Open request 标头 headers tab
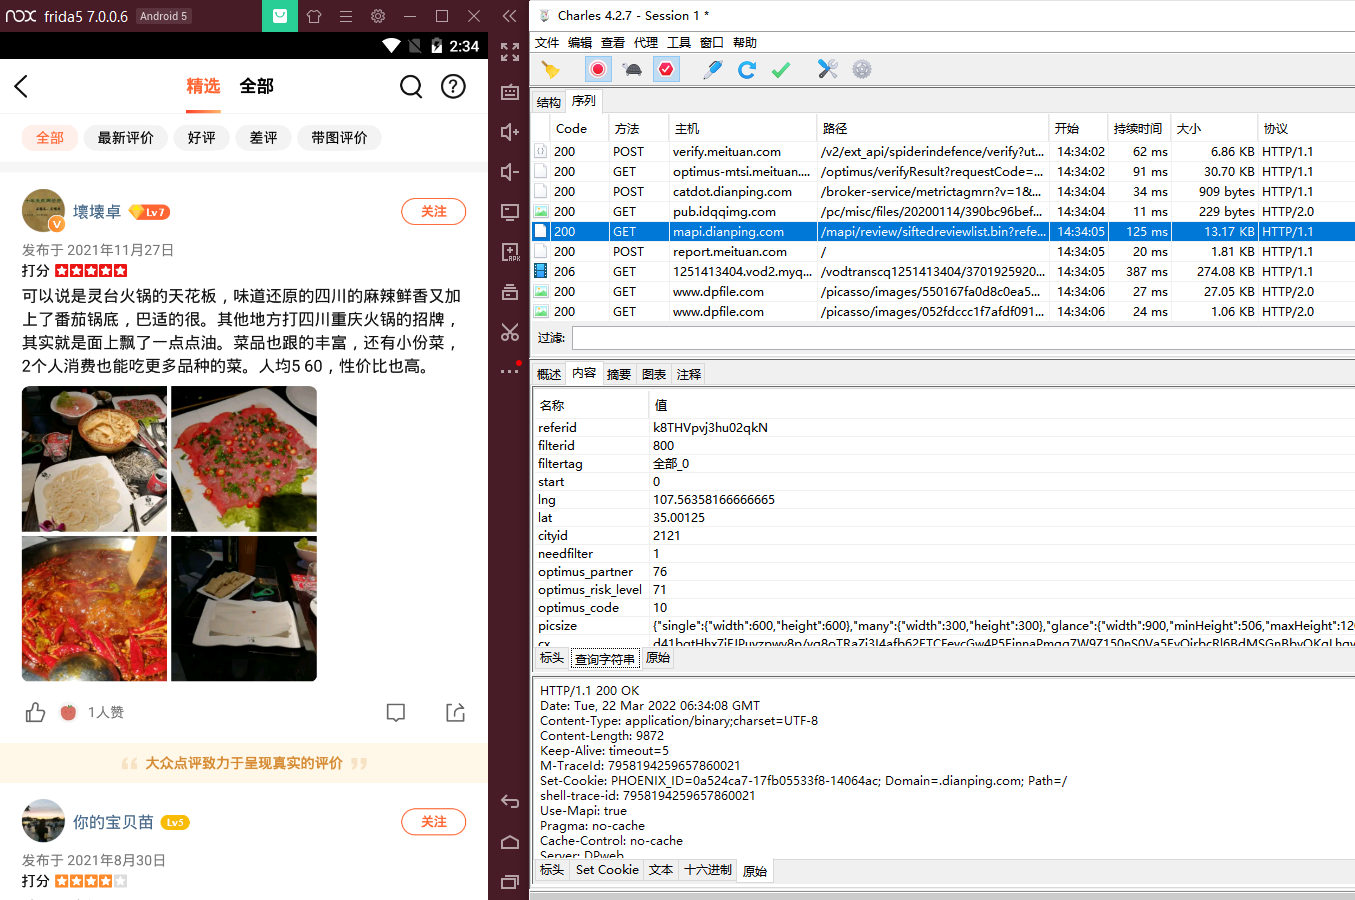Screen dimensions: 1355x900 (x=552, y=658)
